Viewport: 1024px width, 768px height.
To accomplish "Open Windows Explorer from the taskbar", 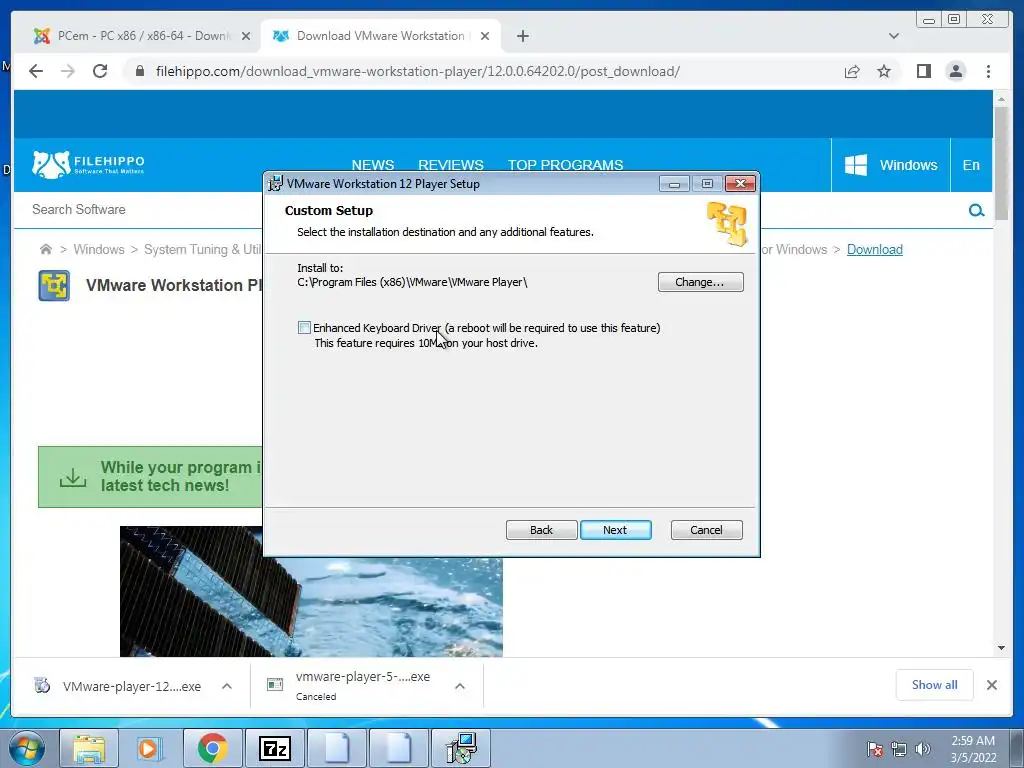I will tap(89, 748).
